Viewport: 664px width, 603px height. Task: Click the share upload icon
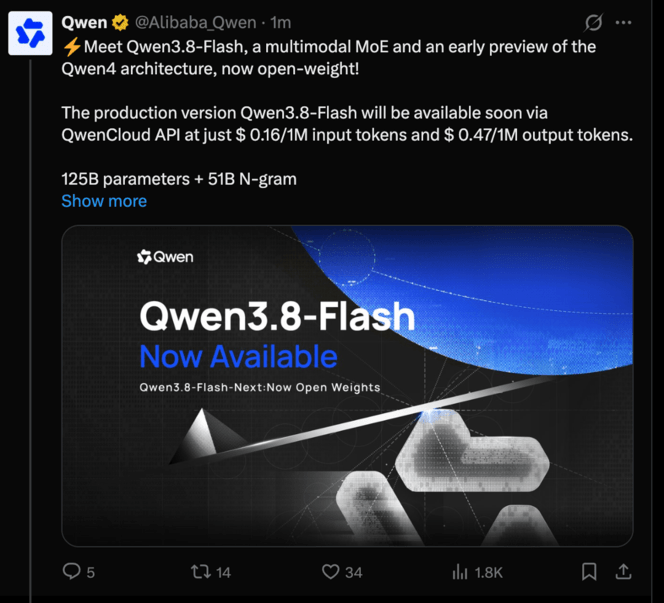623,571
